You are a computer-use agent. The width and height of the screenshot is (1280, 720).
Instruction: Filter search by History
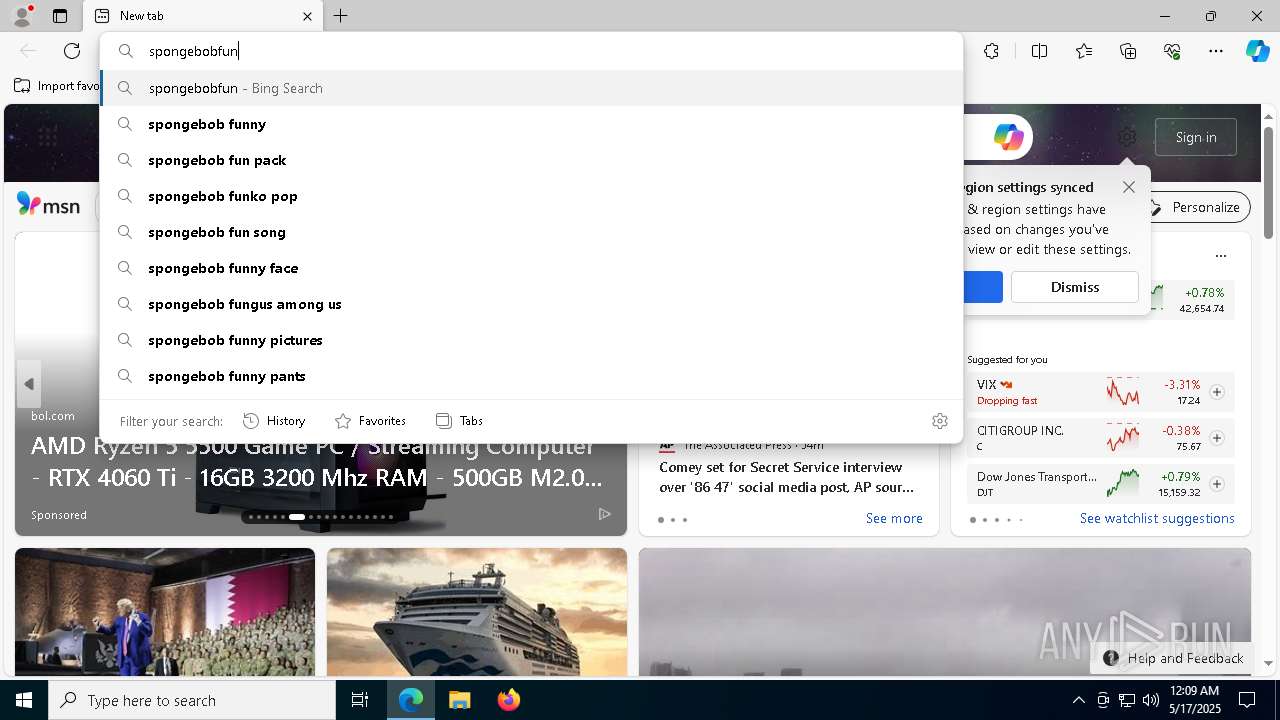pos(274,421)
